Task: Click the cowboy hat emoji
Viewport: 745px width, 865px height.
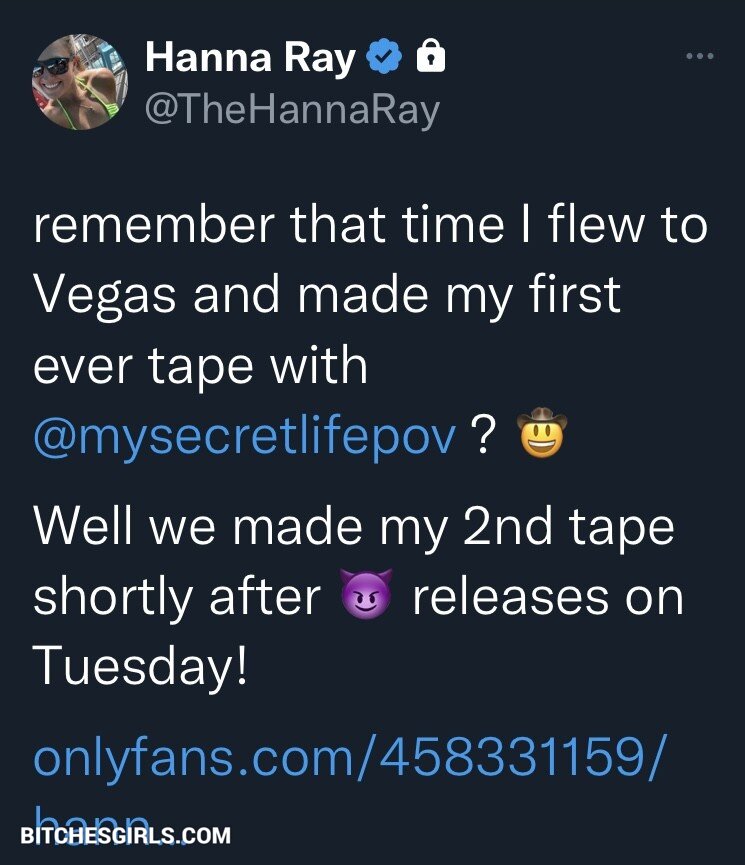Action: point(541,437)
